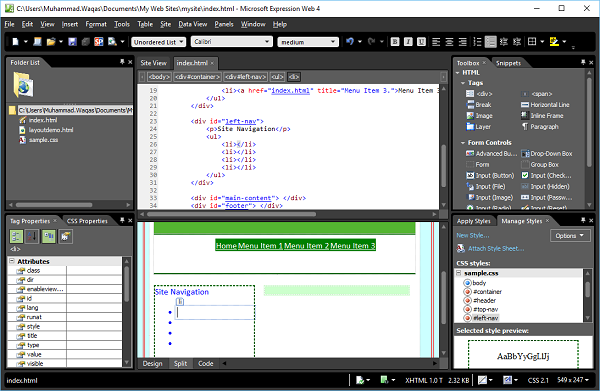This screenshot has width=600, height=391.
Task: Click the Save icon in toolbar
Action: [x=72, y=42]
